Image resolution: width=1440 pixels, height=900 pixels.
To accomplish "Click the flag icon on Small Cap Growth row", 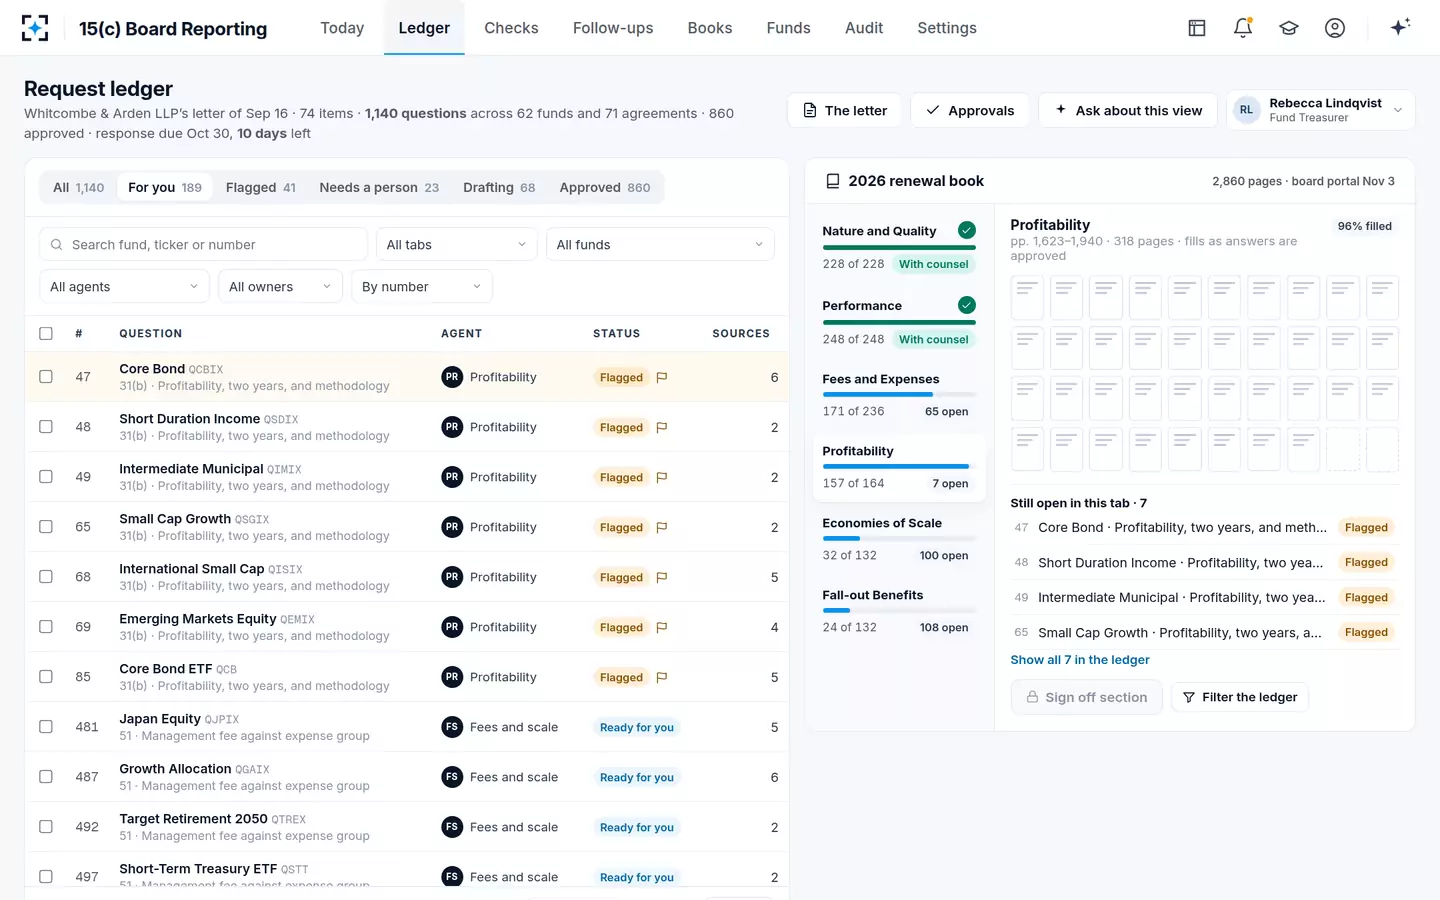I will click(662, 527).
